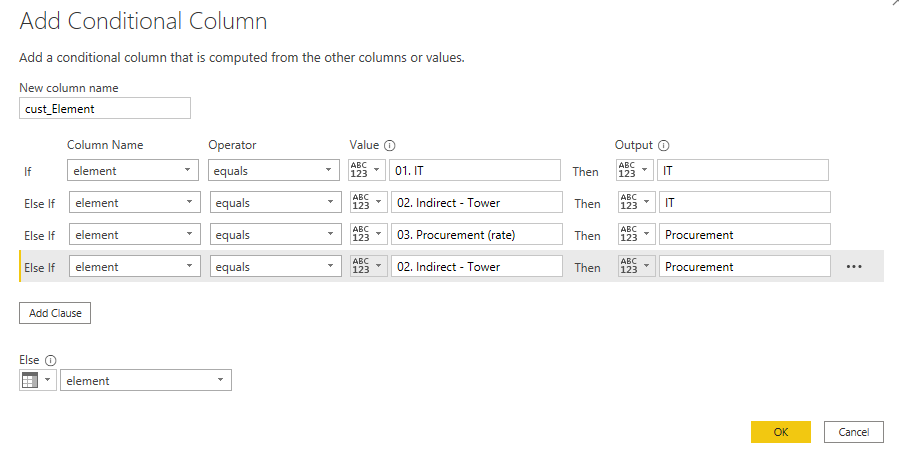Confirm with the OK button
899x454 pixels.
[x=781, y=432]
